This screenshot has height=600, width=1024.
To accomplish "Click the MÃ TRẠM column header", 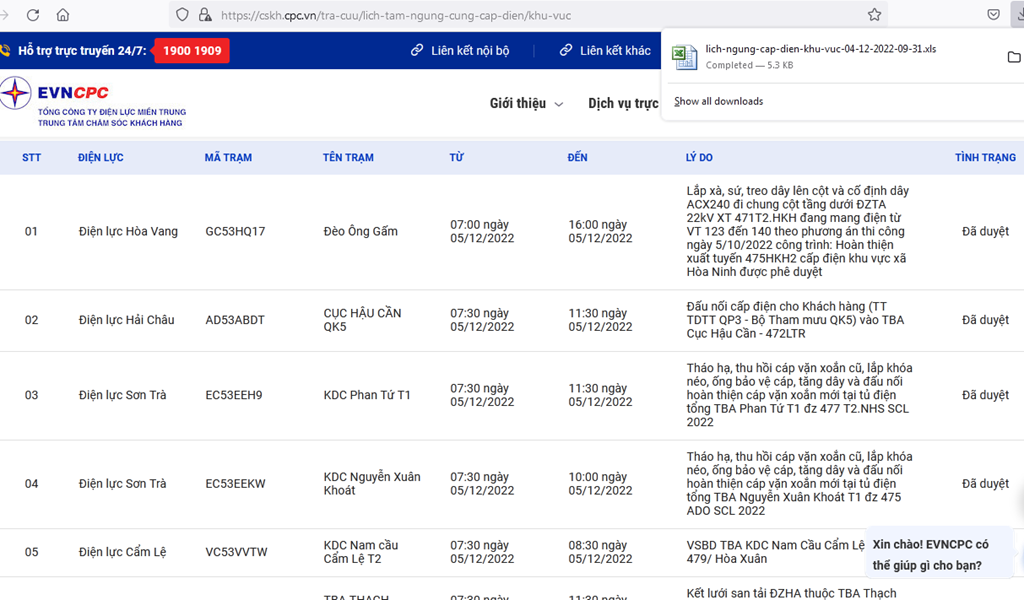I will pos(228,157).
